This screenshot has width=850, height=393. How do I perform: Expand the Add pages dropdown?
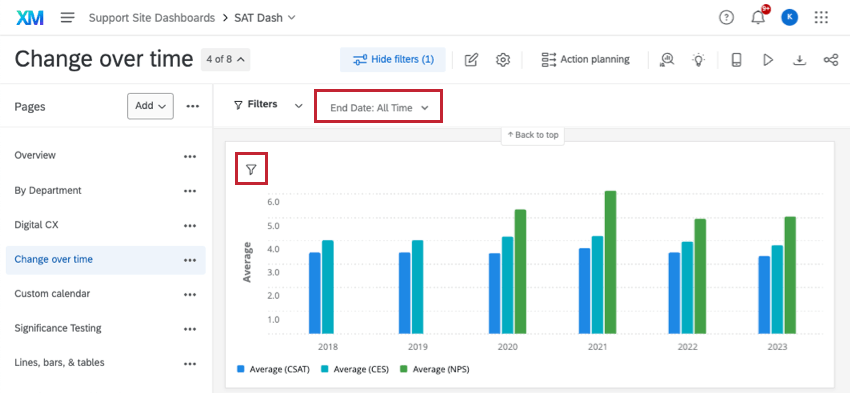click(x=150, y=106)
